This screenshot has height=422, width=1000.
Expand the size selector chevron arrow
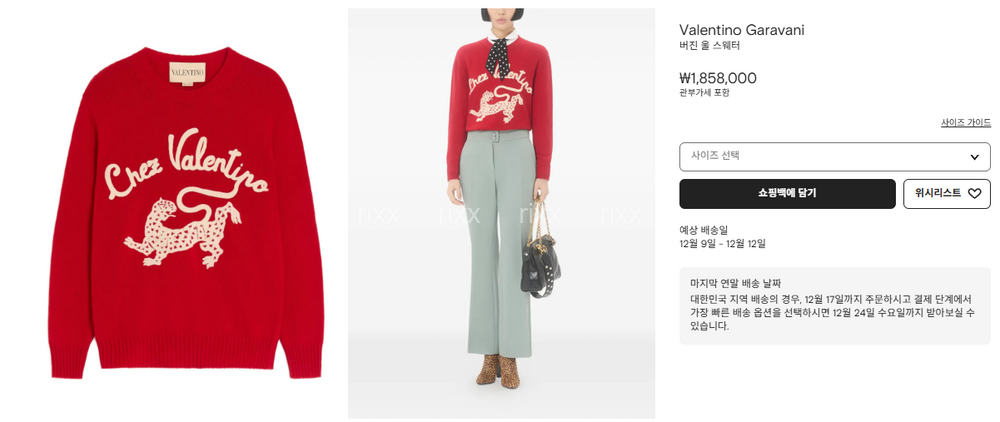(x=974, y=157)
